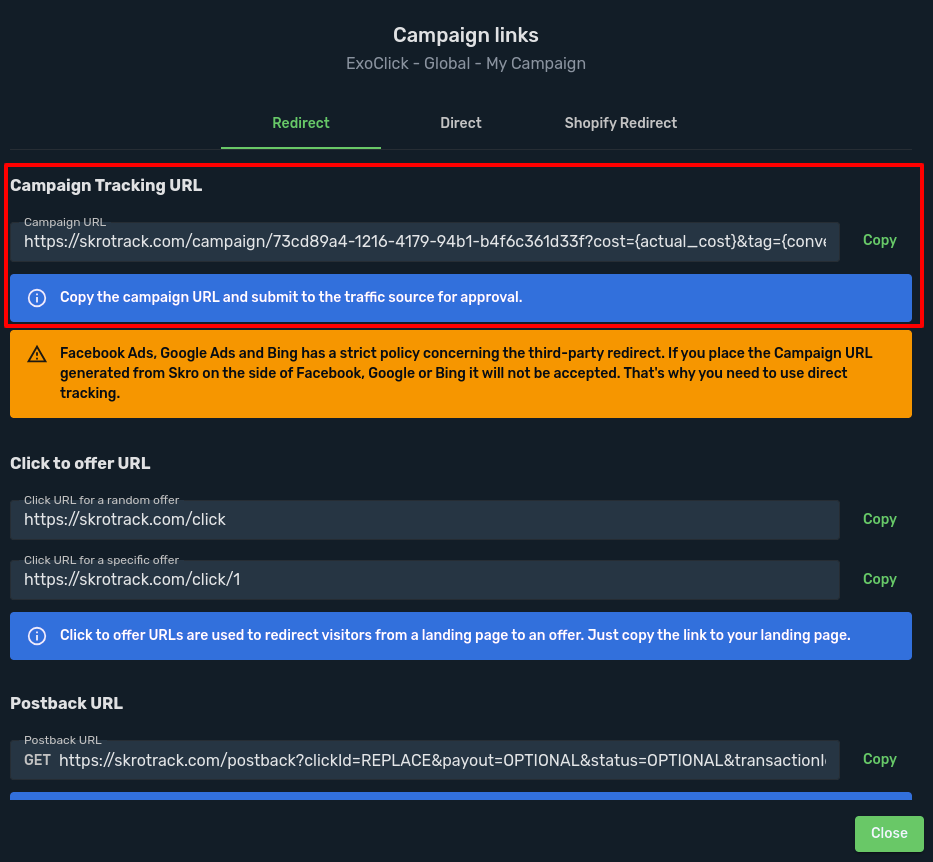Screen dimensions: 933x862
Task: Click the 'ExoClick - Global - My Campaign' subtitle
Action: click(x=465, y=63)
